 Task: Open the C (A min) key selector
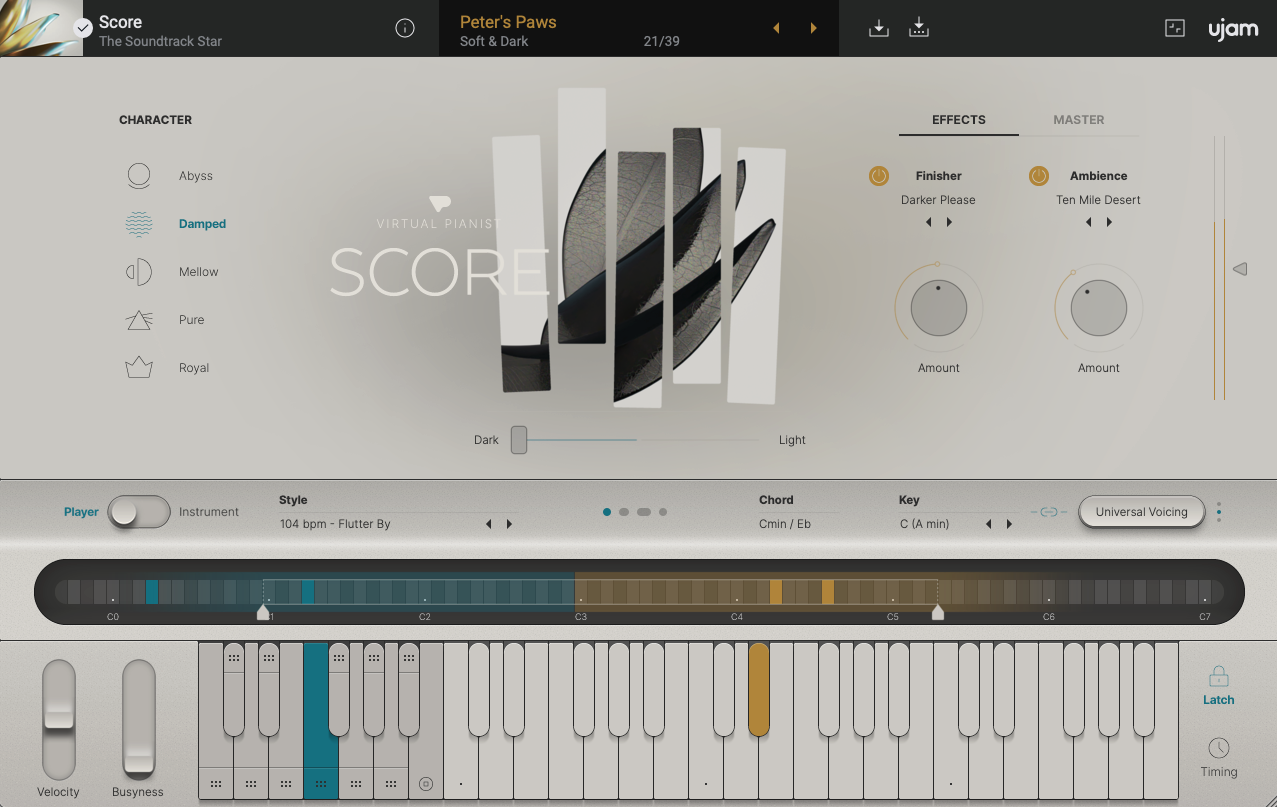tap(925, 524)
